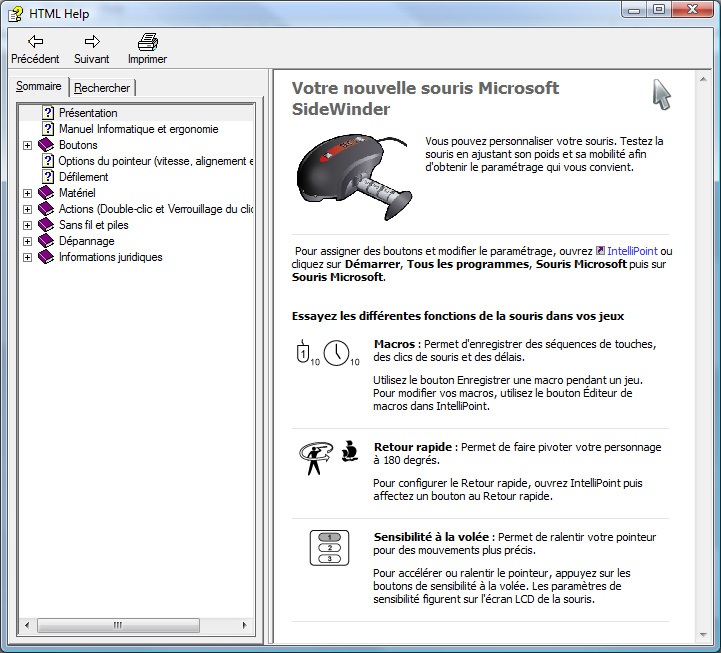Open the Présentation topic

(88, 113)
